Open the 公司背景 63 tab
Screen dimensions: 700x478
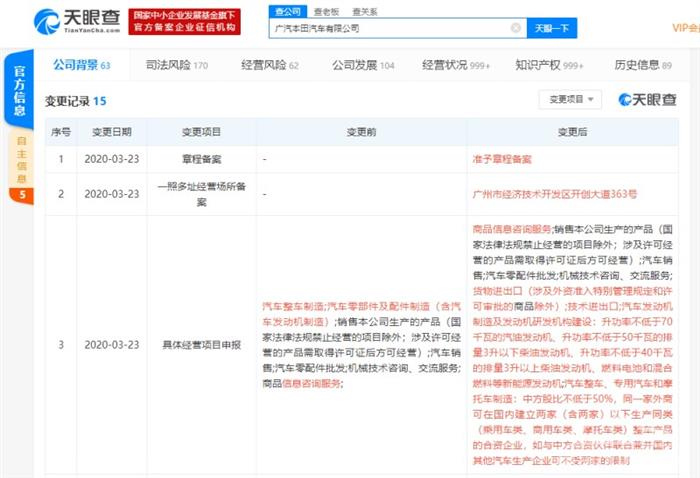pyautogui.click(x=82, y=65)
